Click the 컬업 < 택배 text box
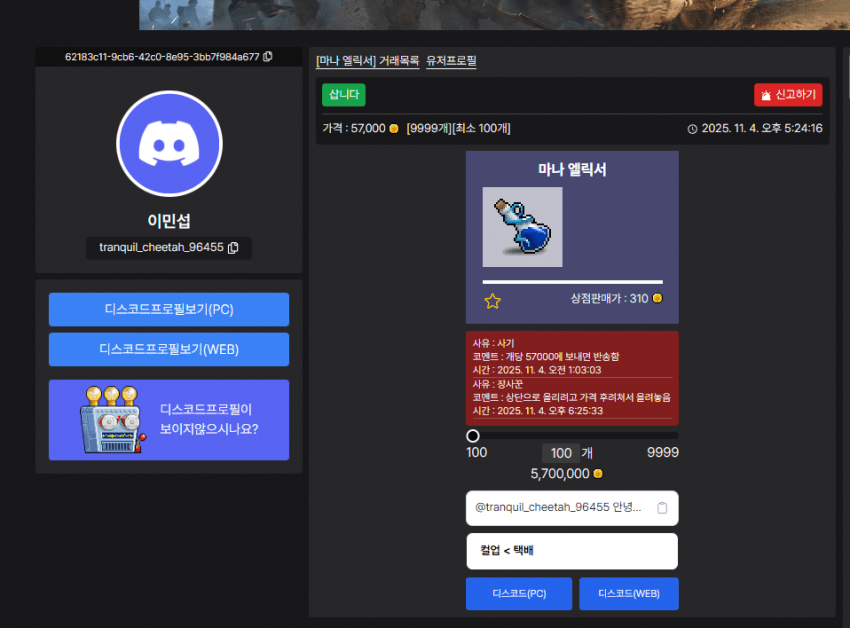Screen dimensions: 850x628 point(572,551)
